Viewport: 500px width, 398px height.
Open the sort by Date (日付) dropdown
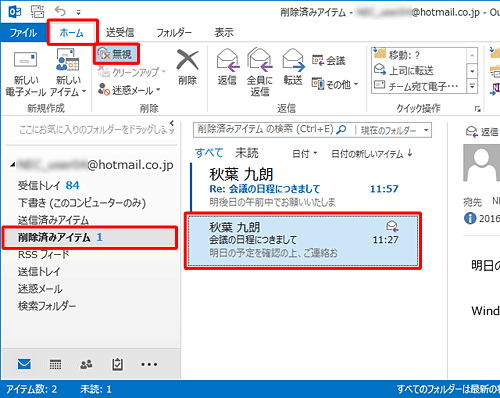pyautogui.click(x=305, y=154)
